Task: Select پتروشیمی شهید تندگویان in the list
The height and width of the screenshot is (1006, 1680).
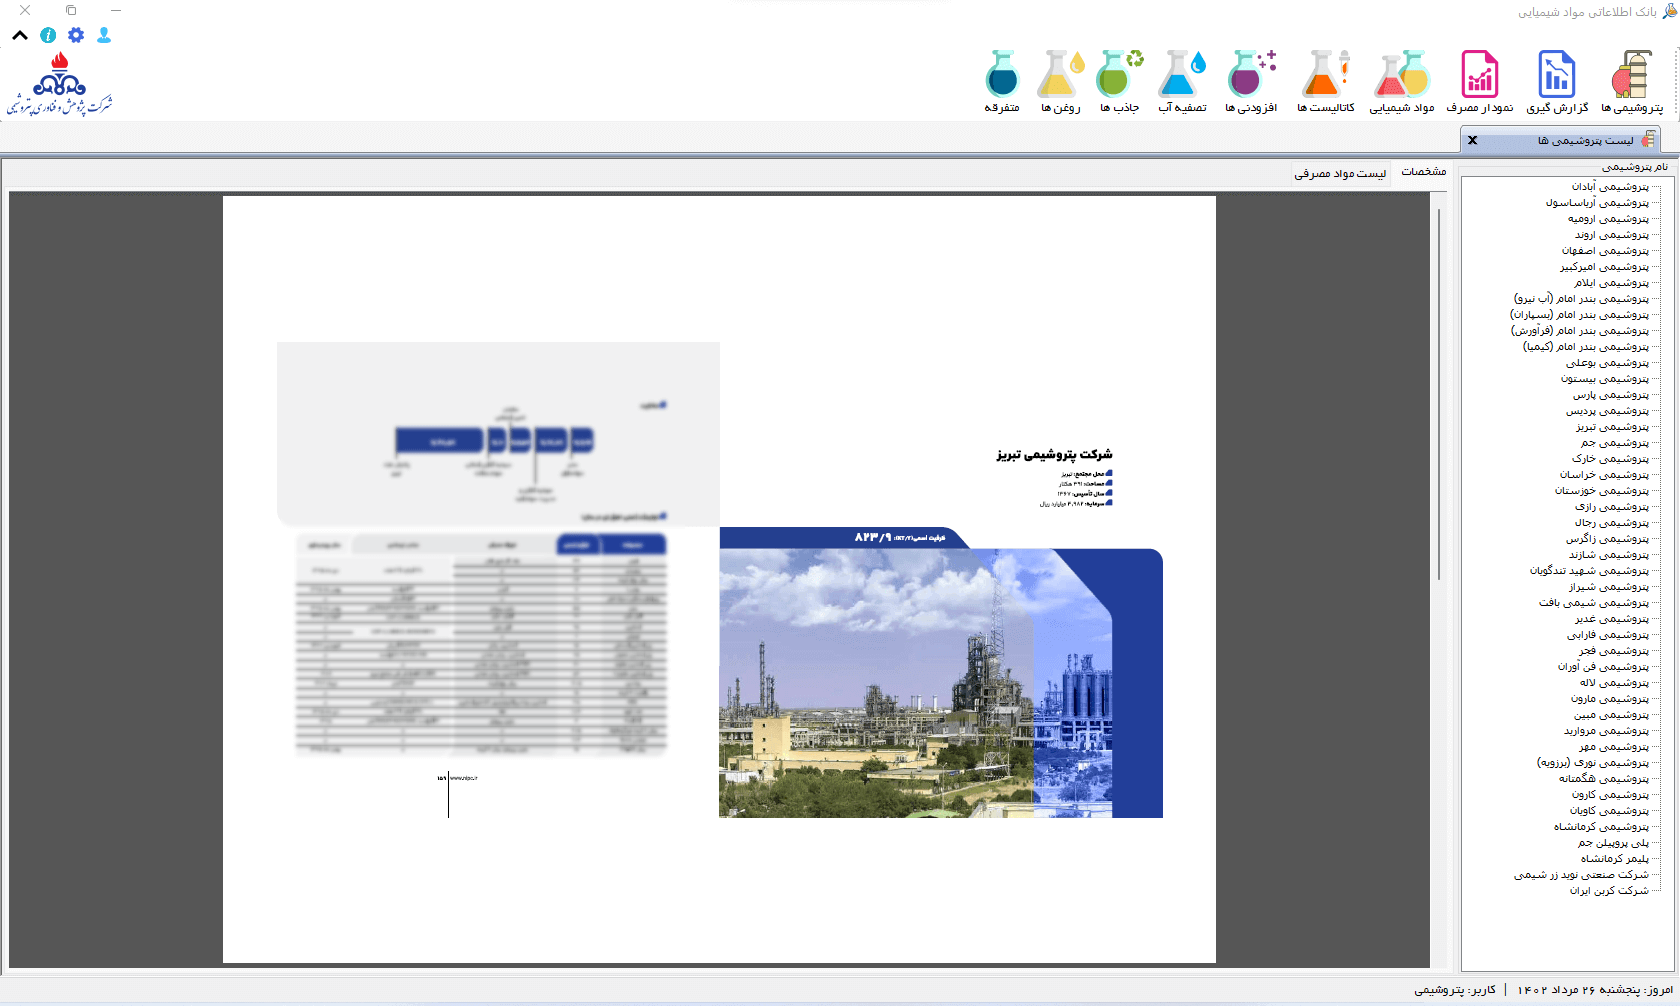Action: point(1589,571)
